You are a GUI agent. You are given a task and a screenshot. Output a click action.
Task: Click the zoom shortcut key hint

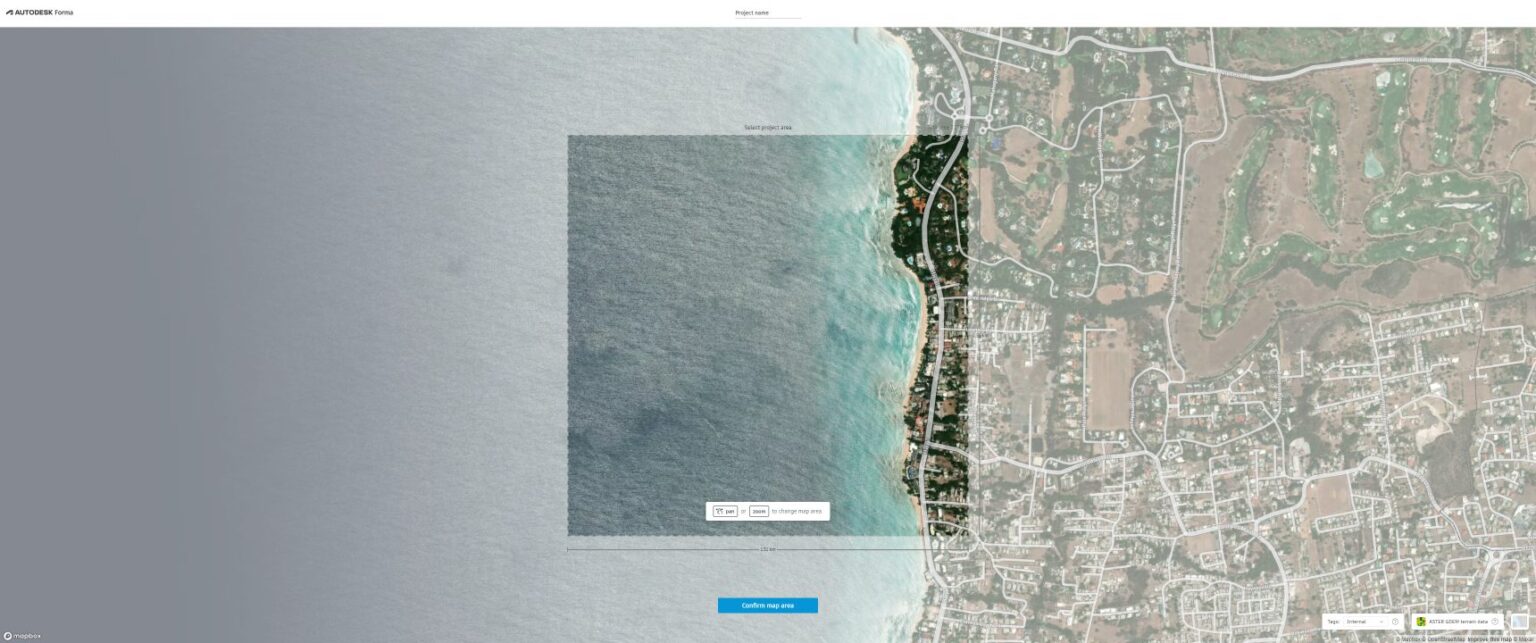point(757,511)
